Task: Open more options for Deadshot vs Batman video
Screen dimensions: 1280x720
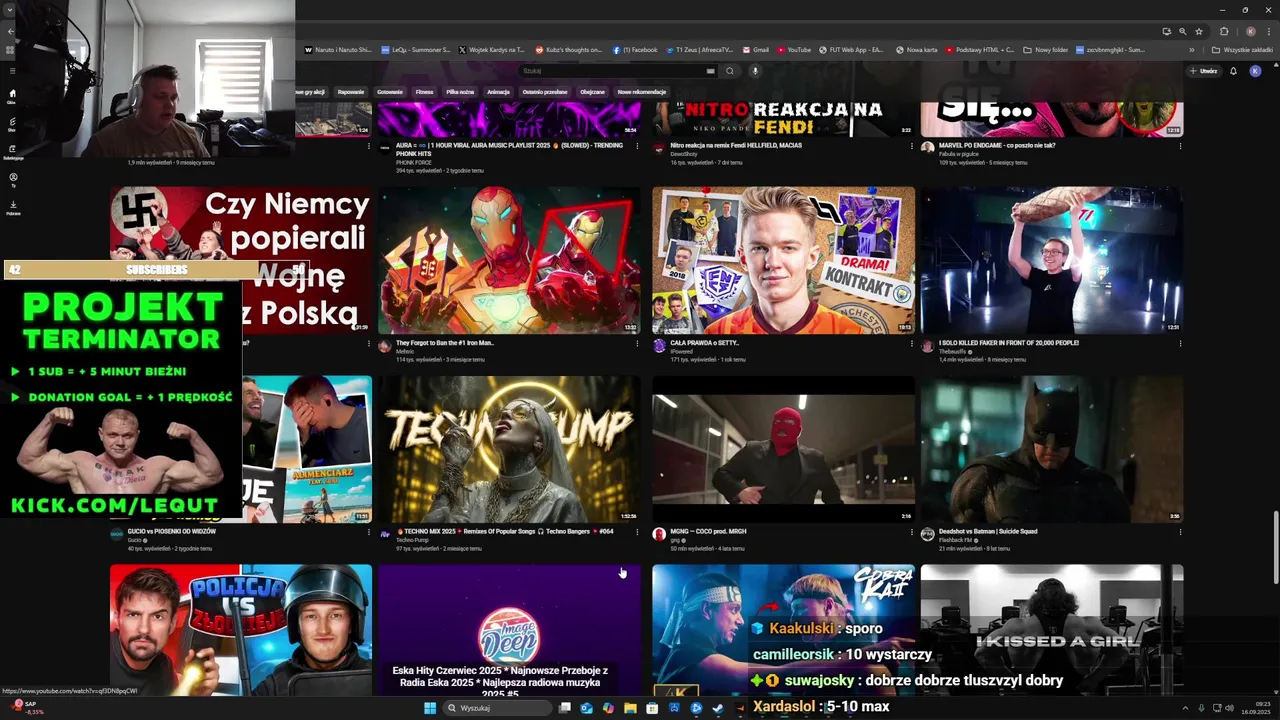Action: (x=1180, y=532)
